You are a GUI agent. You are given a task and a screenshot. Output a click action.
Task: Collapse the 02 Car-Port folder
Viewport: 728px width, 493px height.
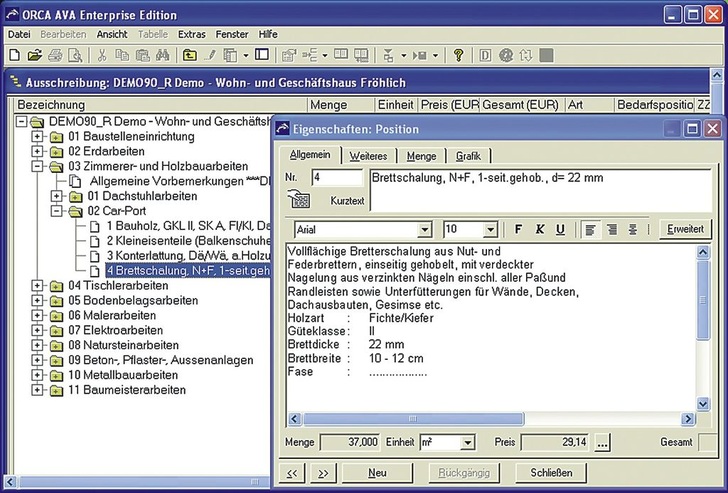pyautogui.click(x=57, y=211)
